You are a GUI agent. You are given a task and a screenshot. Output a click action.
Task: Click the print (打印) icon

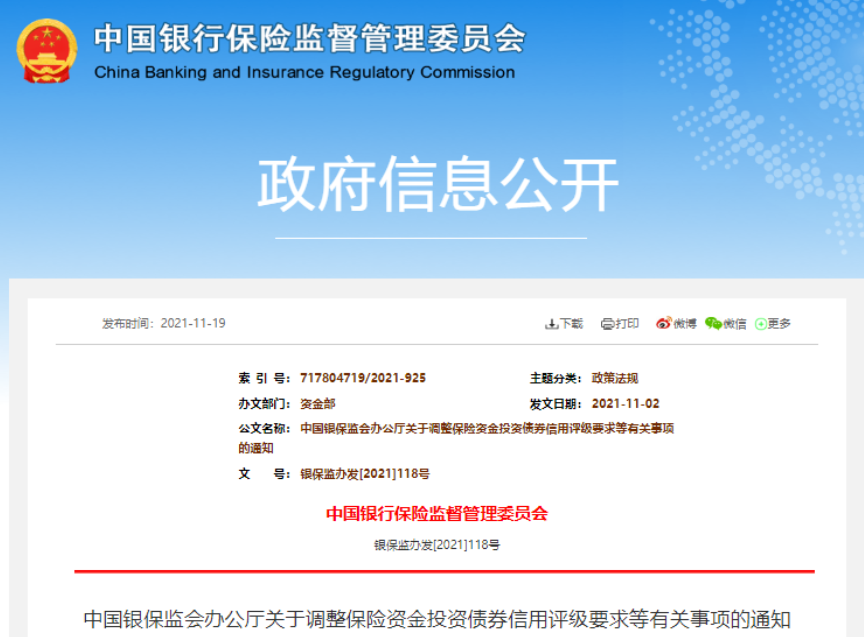click(608, 324)
